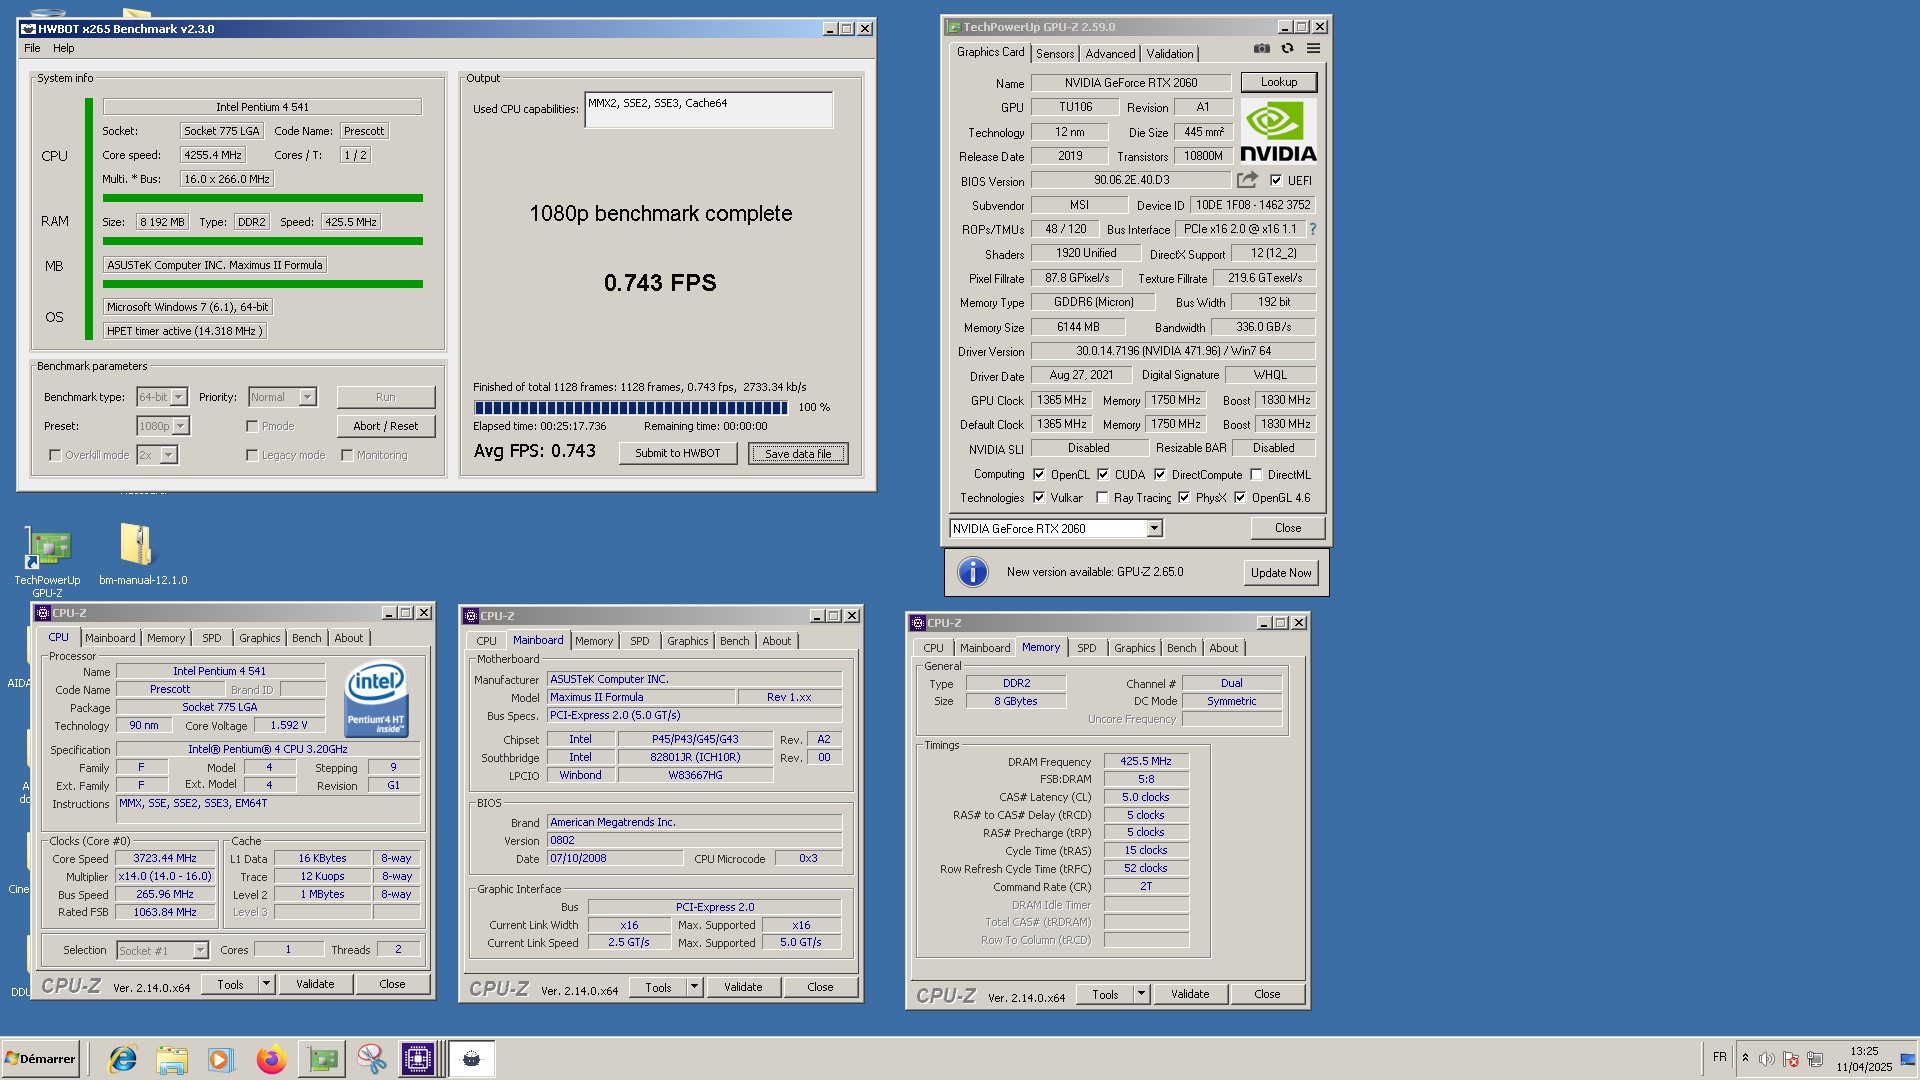Expand Preset 1080p dropdown

tap(180, 426)
